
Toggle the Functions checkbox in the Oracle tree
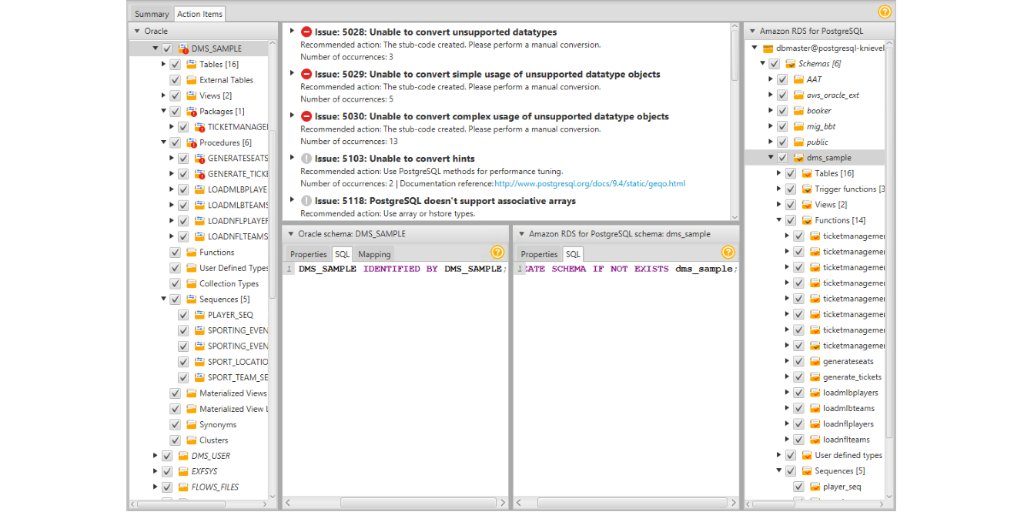(x=175, y=252)
